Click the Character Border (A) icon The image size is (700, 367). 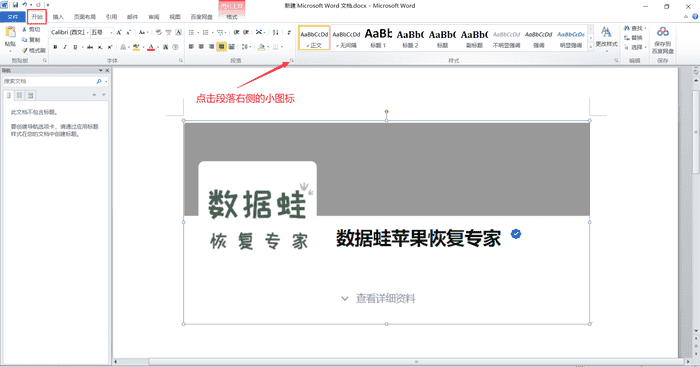click(x=179, y=32)
